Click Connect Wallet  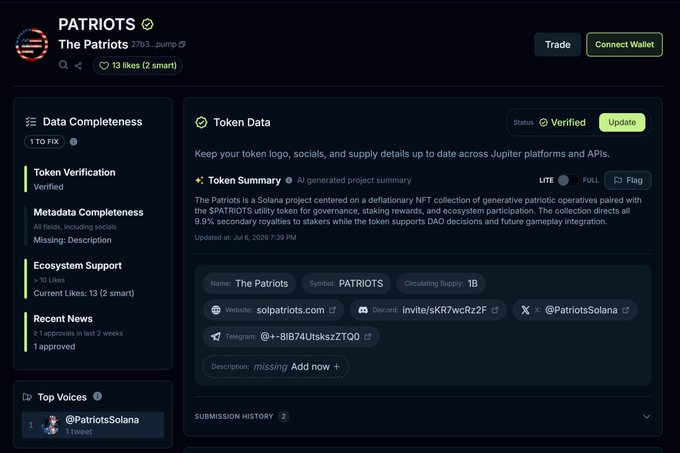[624, 45]
